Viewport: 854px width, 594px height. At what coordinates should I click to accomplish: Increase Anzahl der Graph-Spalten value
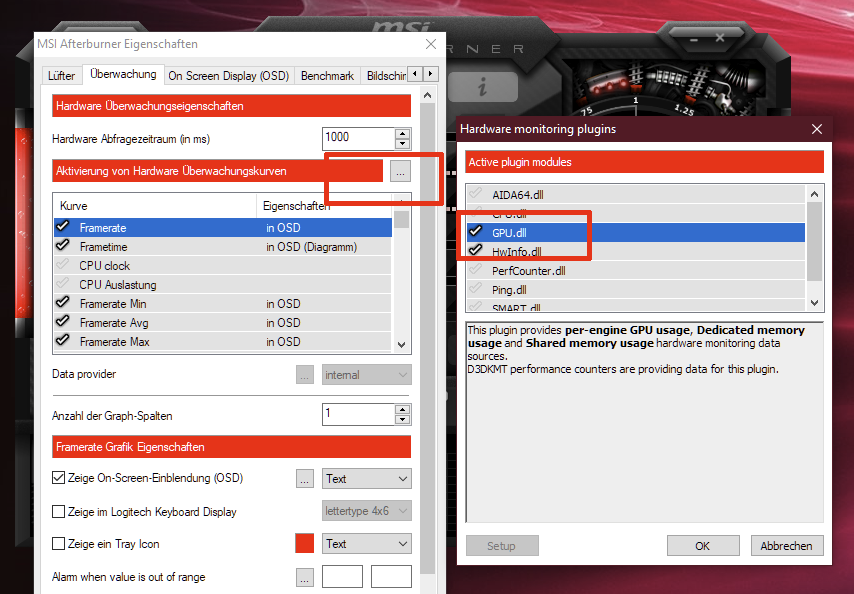click(x=402, y=409)
